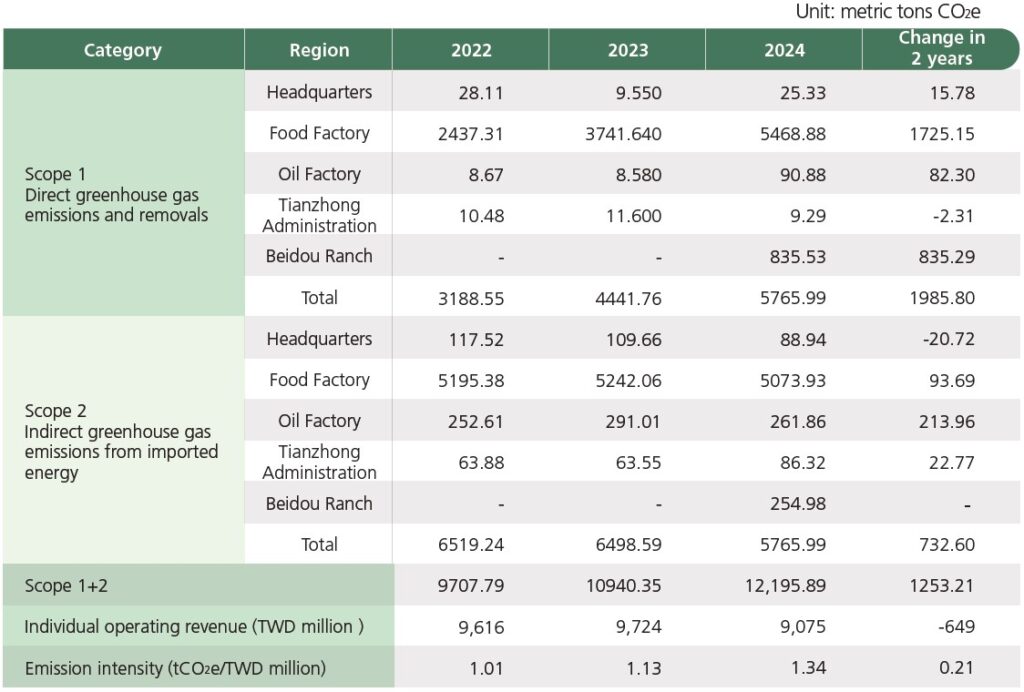The image size is (1024, 692).
Task: Select the Scope 1 total 4441.76 cell
Action: click(627, 298)
